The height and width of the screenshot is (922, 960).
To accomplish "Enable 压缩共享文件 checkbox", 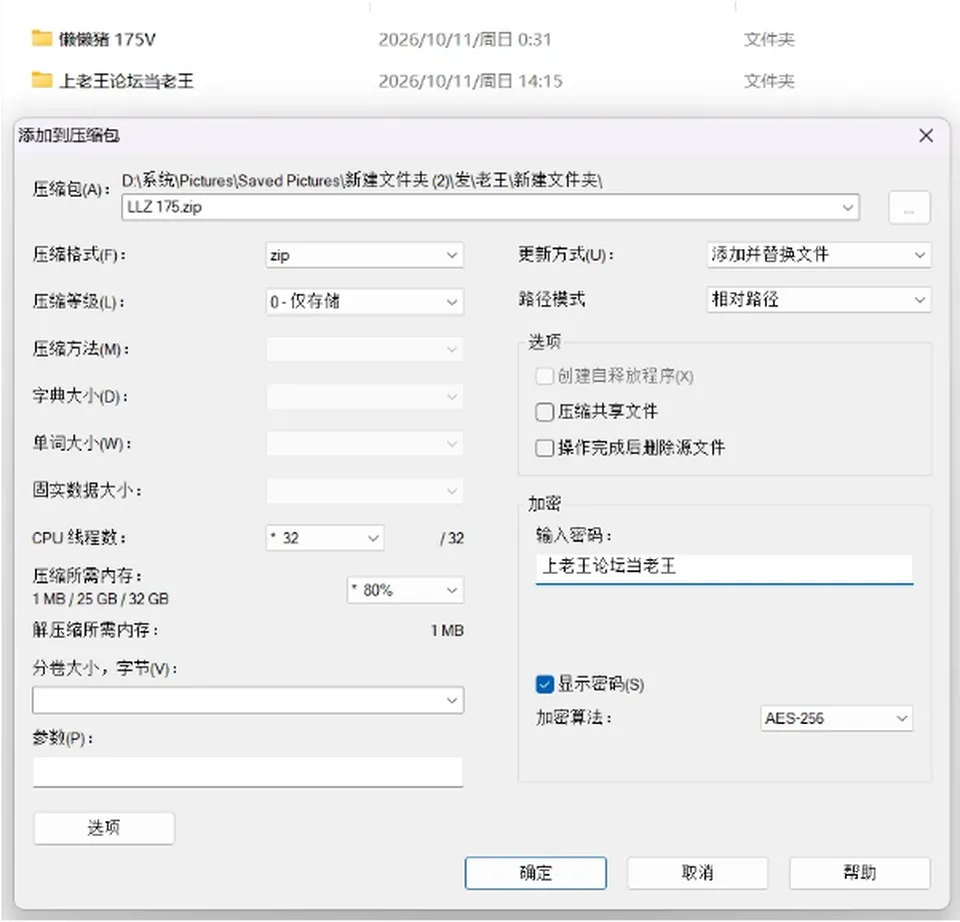I will pos(544,412).
